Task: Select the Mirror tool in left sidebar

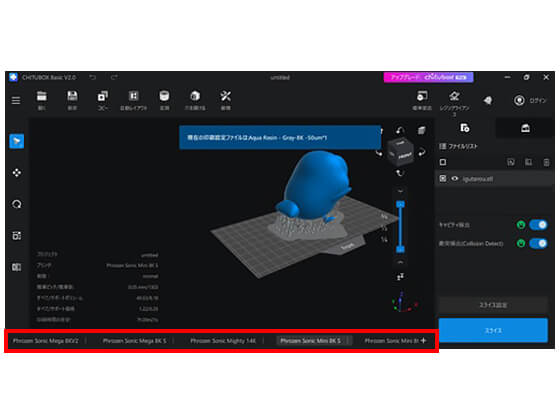Action: [x=16, y=267]
